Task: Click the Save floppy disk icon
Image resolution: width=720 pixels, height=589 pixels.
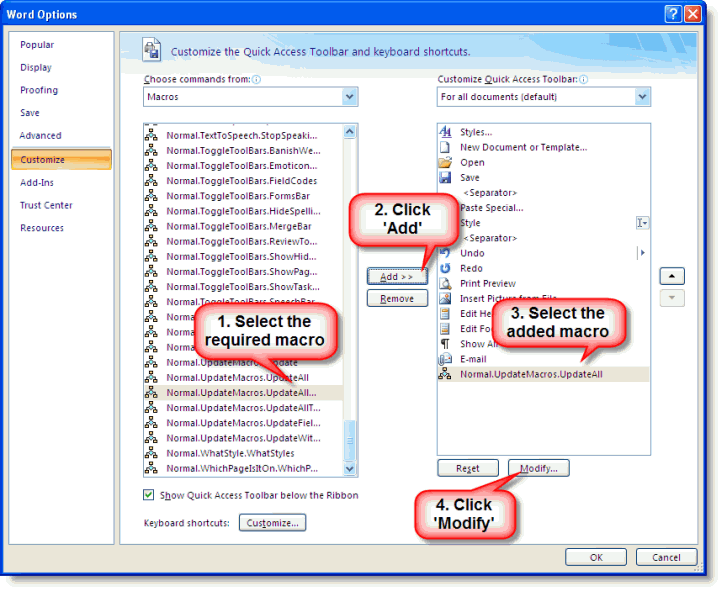Action: pyautogui.click(x=445, y=177)
